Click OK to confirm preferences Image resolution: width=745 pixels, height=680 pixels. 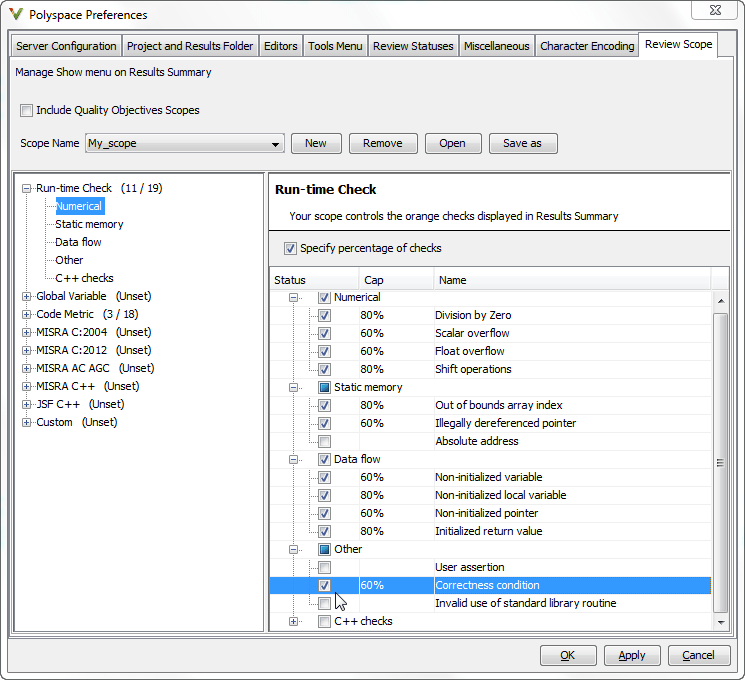click(x=568, y=656)
